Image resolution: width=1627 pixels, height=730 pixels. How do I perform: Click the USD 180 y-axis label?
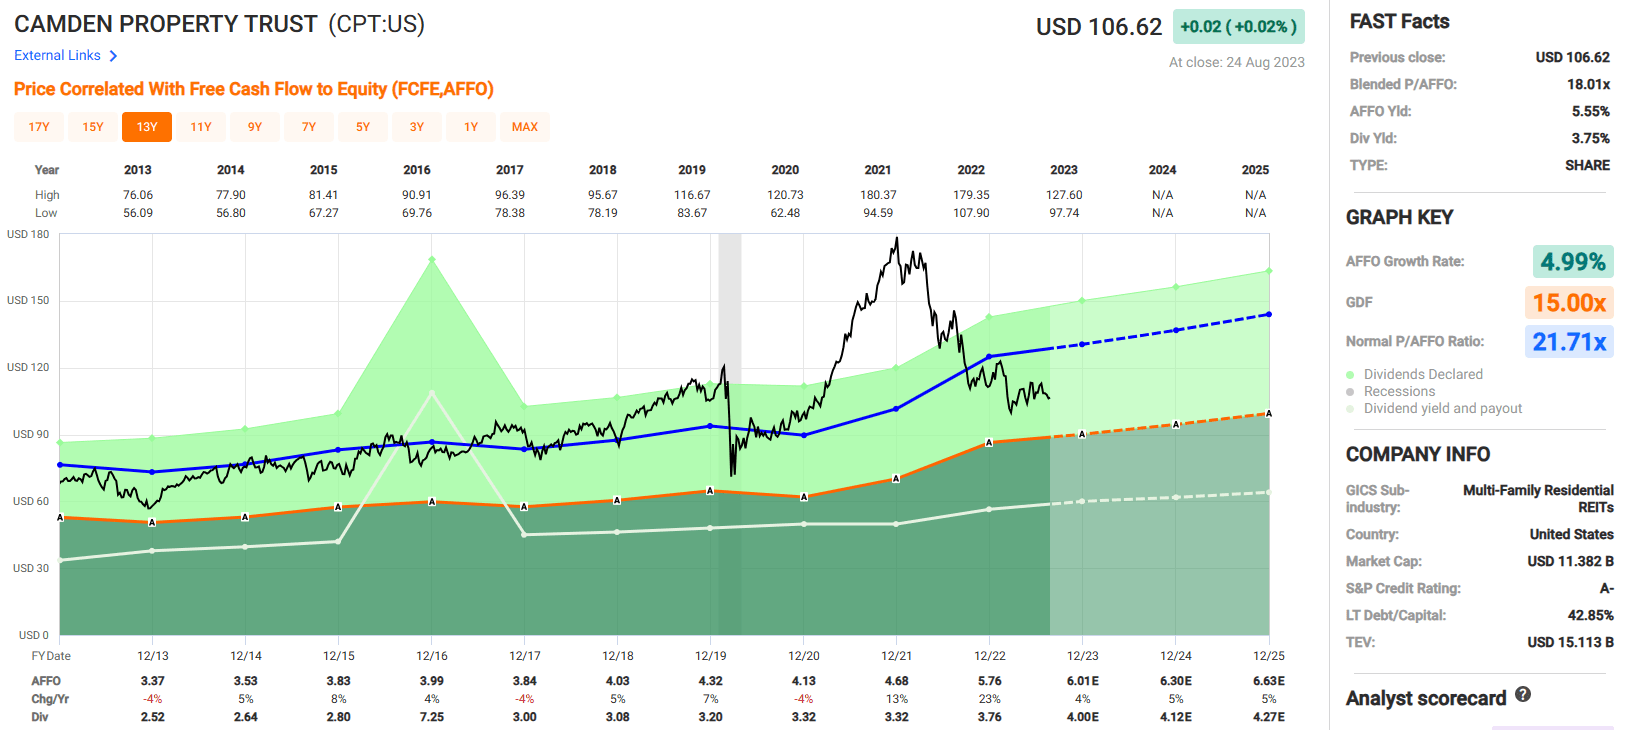coord(28,234)
